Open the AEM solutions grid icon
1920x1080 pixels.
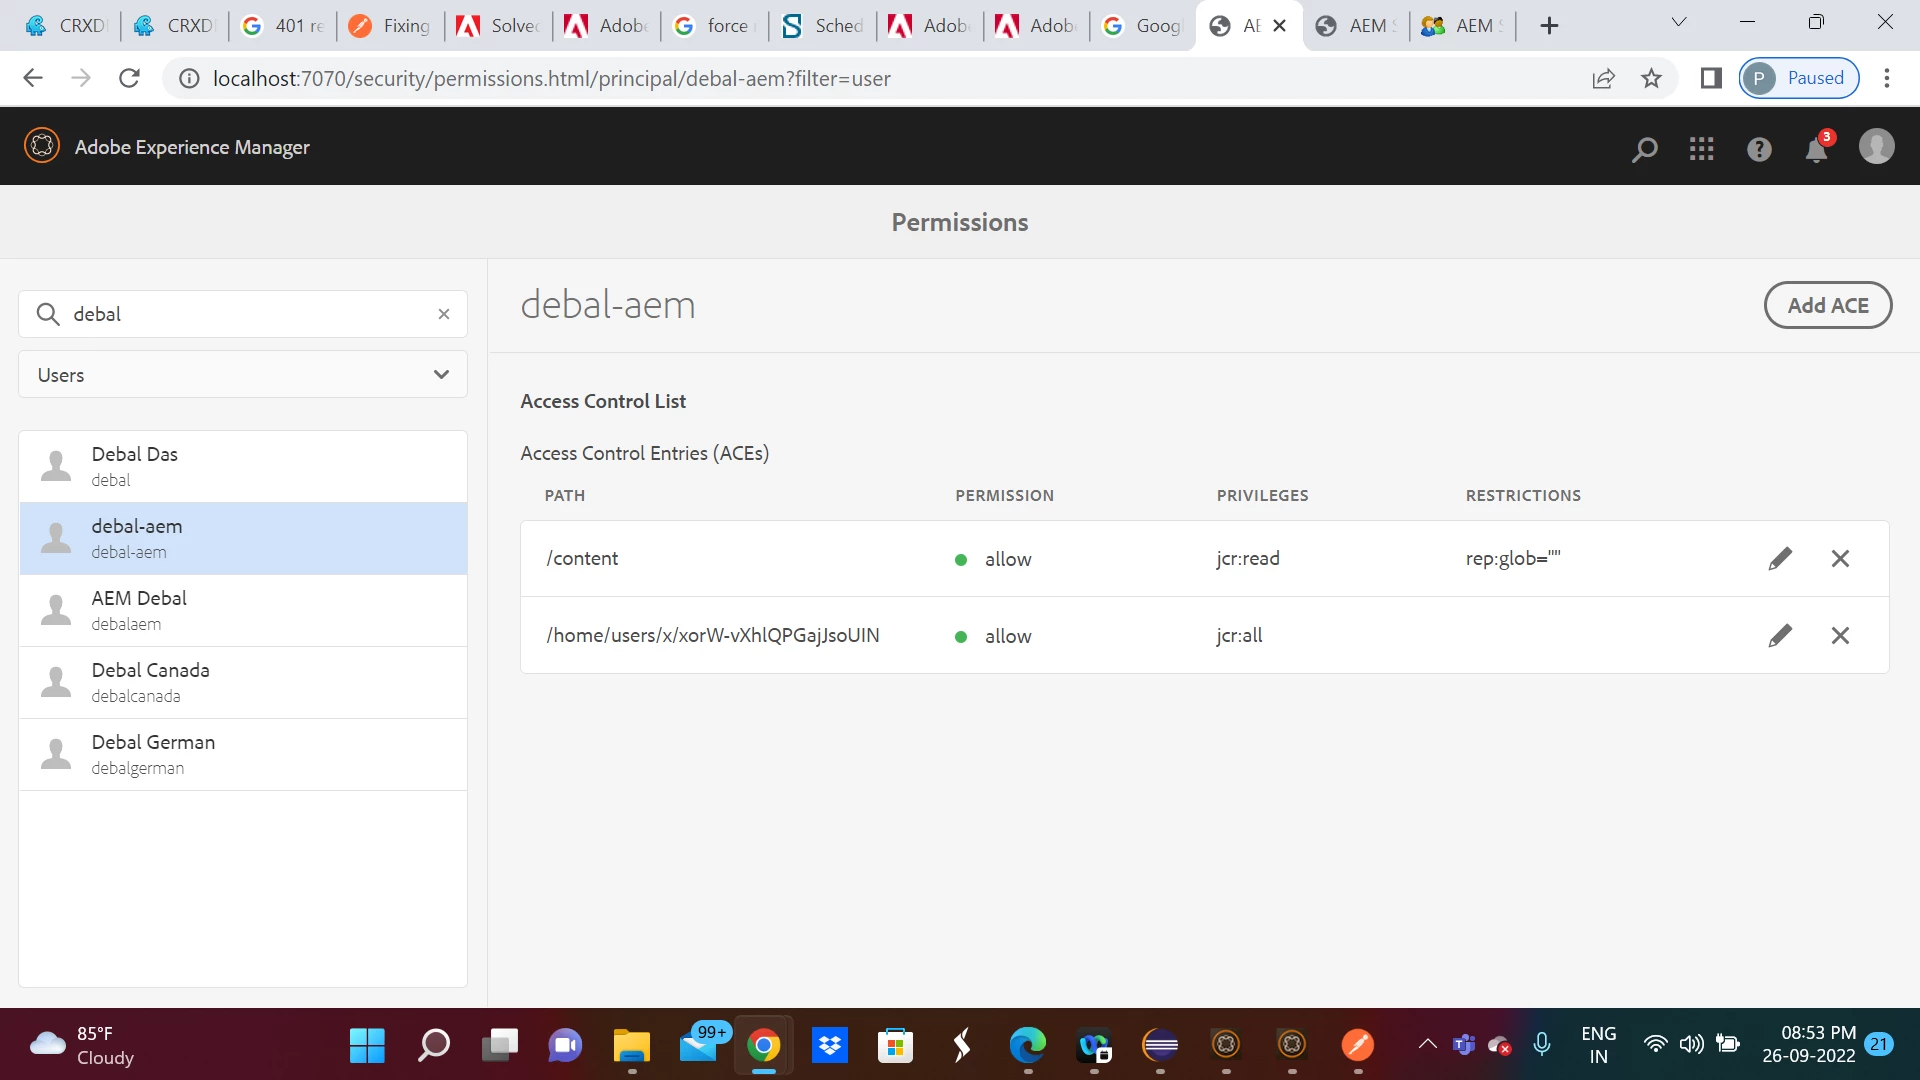pos(1701,149)
